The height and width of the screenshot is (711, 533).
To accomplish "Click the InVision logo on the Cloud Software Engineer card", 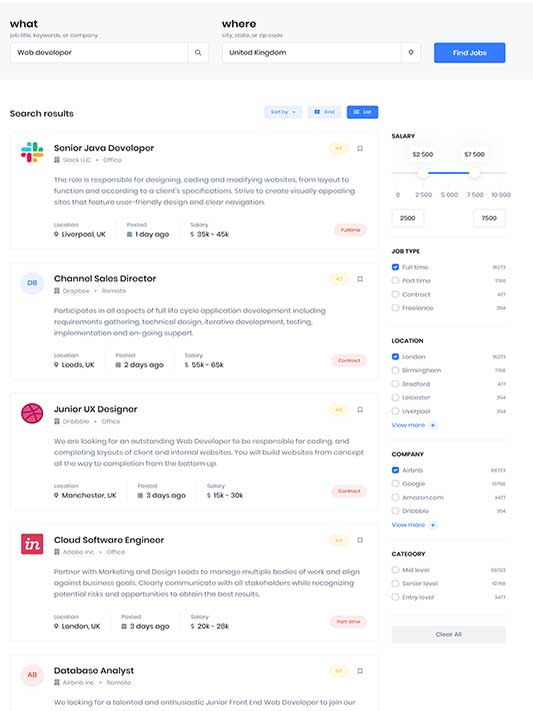I will 32,544.
